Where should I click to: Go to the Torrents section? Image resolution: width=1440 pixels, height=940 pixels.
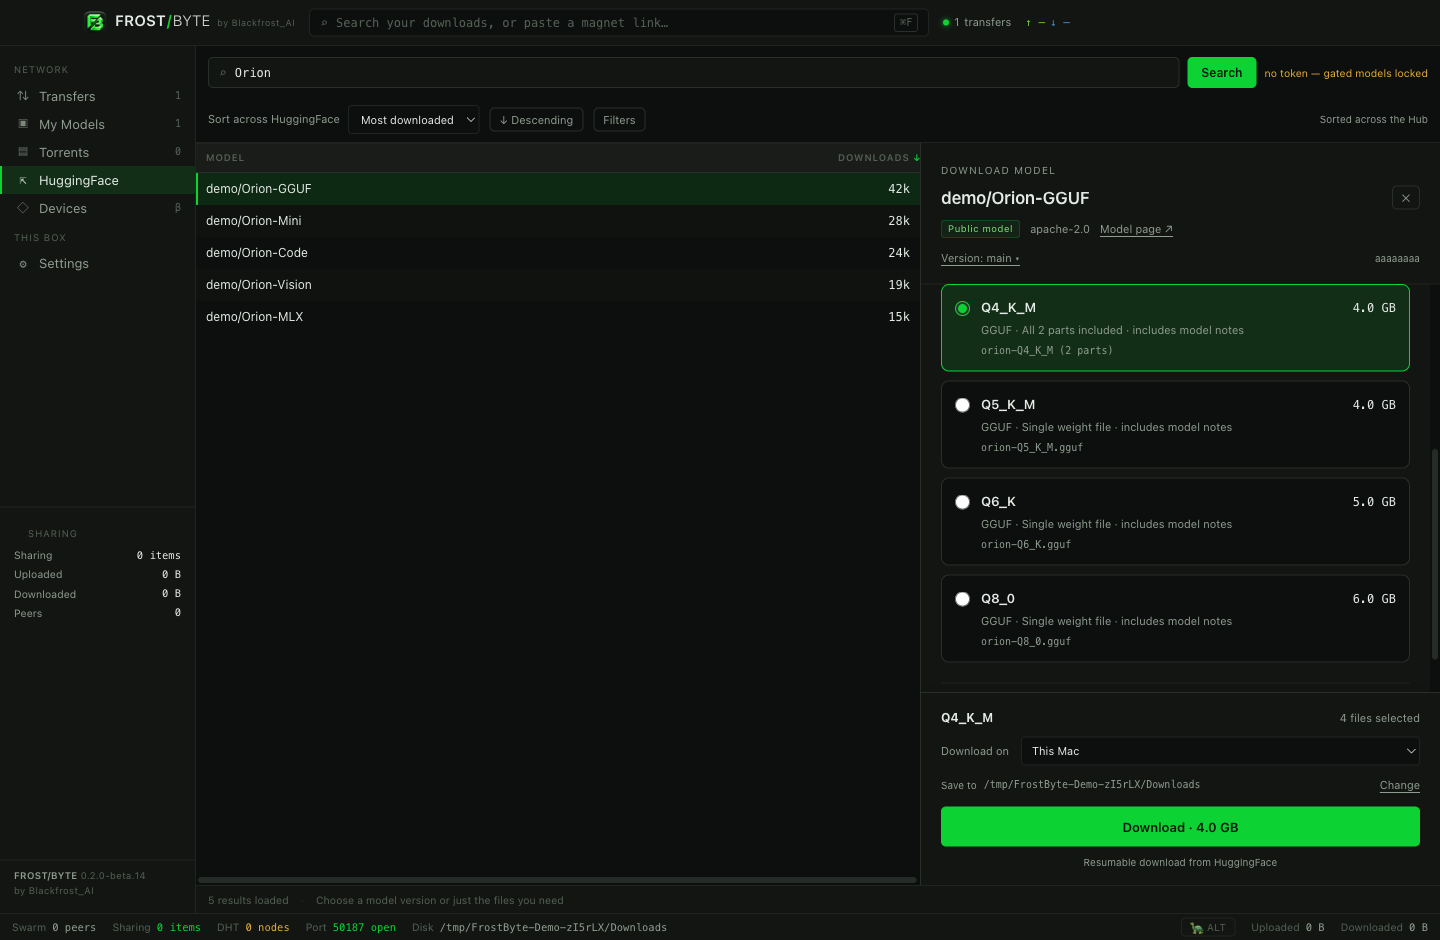[x=98, y=152]
